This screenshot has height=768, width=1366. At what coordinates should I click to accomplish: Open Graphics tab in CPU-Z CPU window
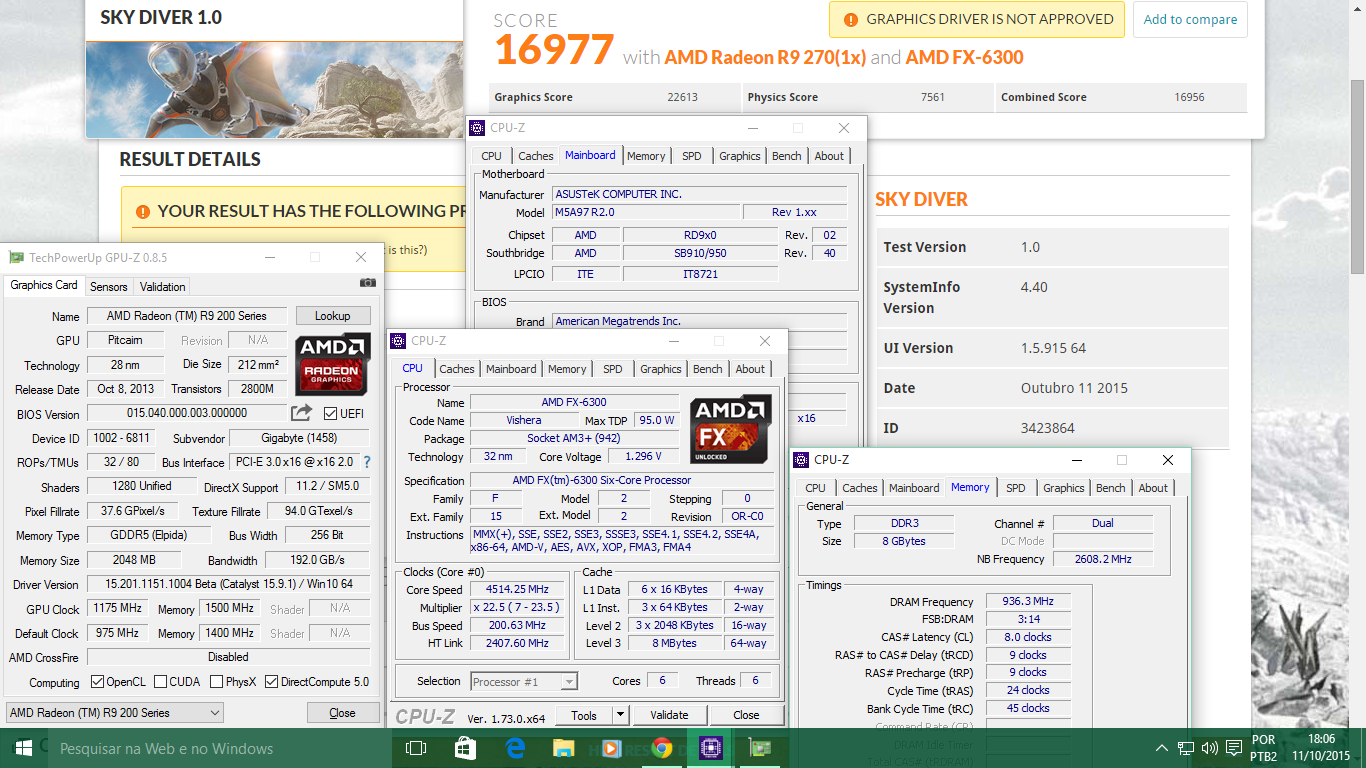pos(661,369)
